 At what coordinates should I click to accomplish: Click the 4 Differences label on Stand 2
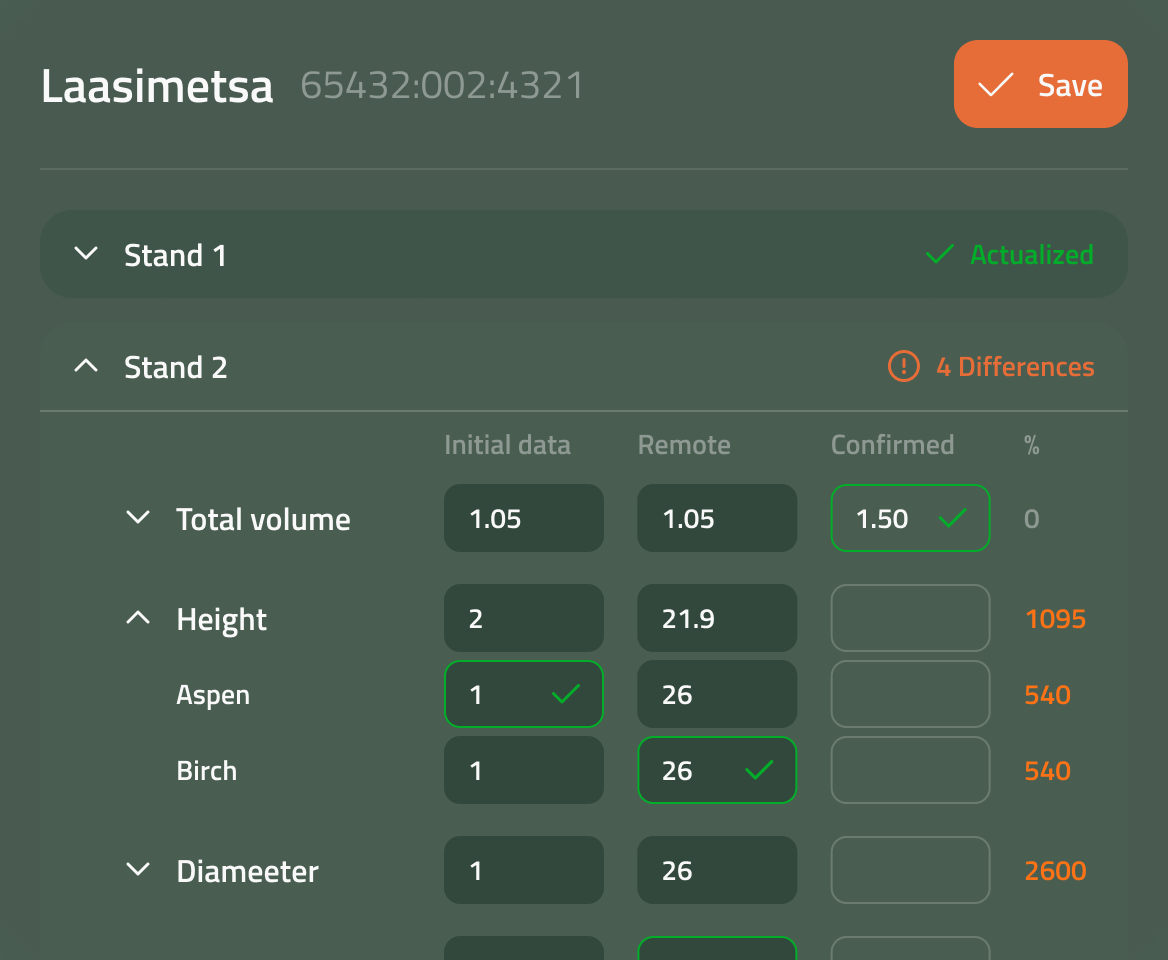coord(1015,367)
